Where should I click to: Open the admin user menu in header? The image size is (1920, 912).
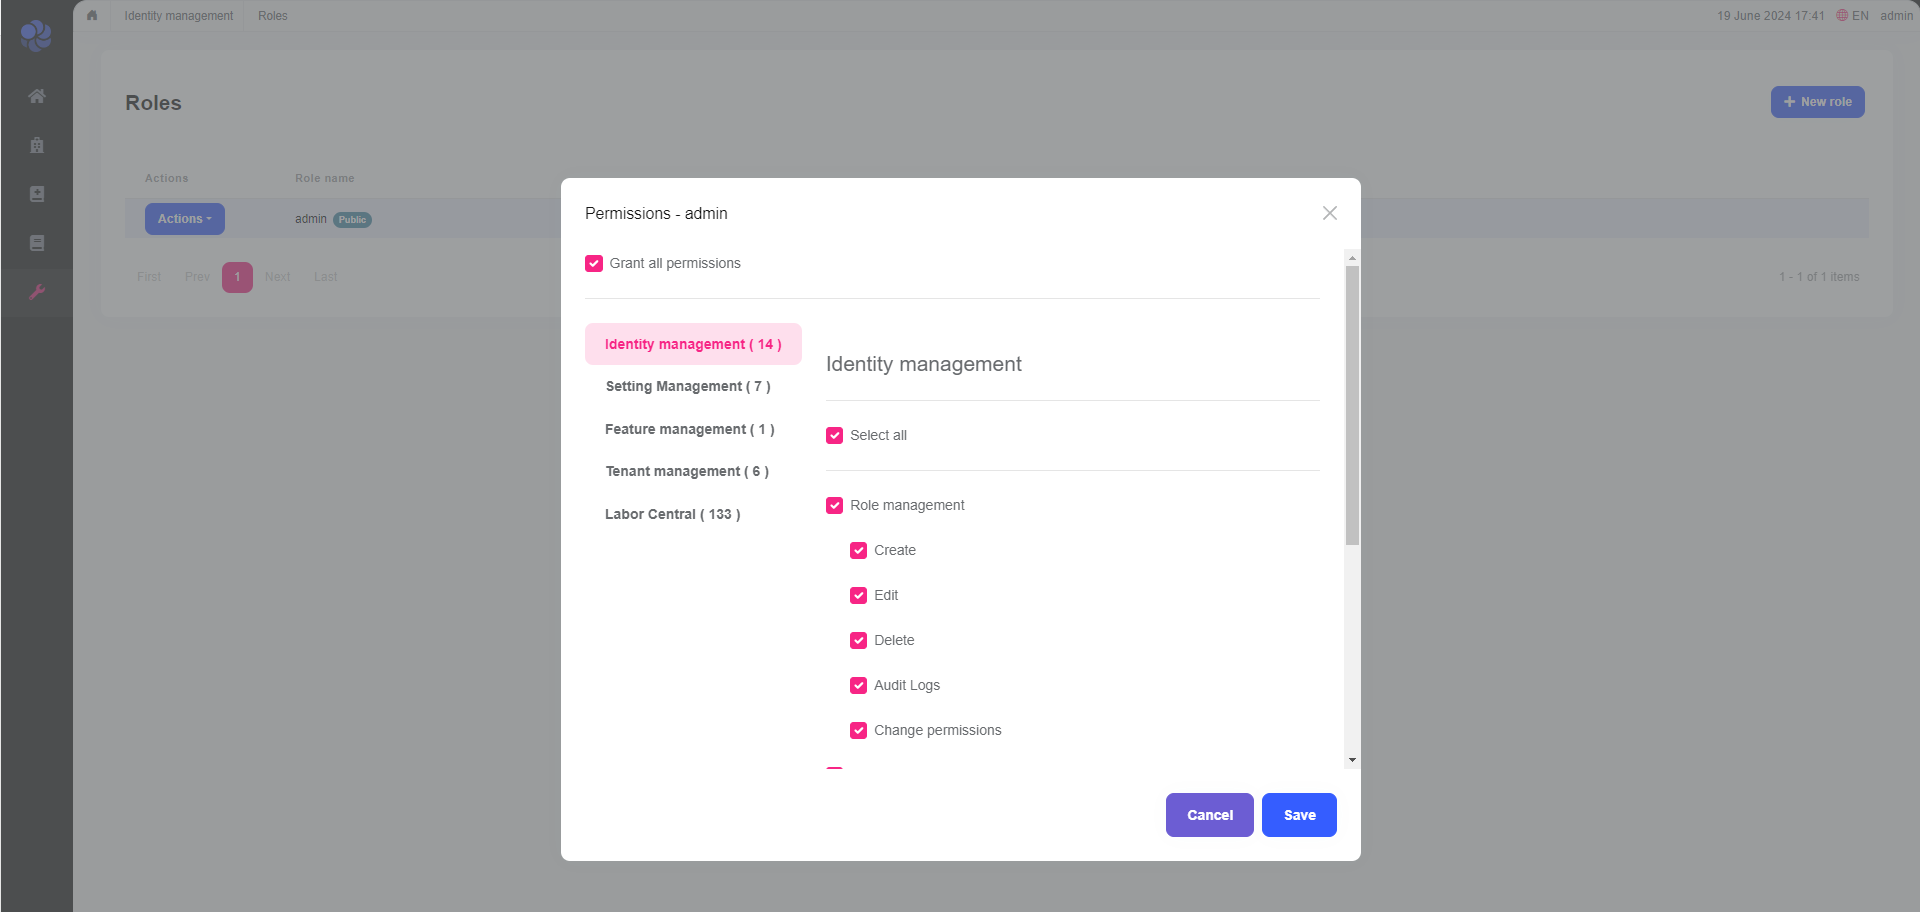point(1896,16)
